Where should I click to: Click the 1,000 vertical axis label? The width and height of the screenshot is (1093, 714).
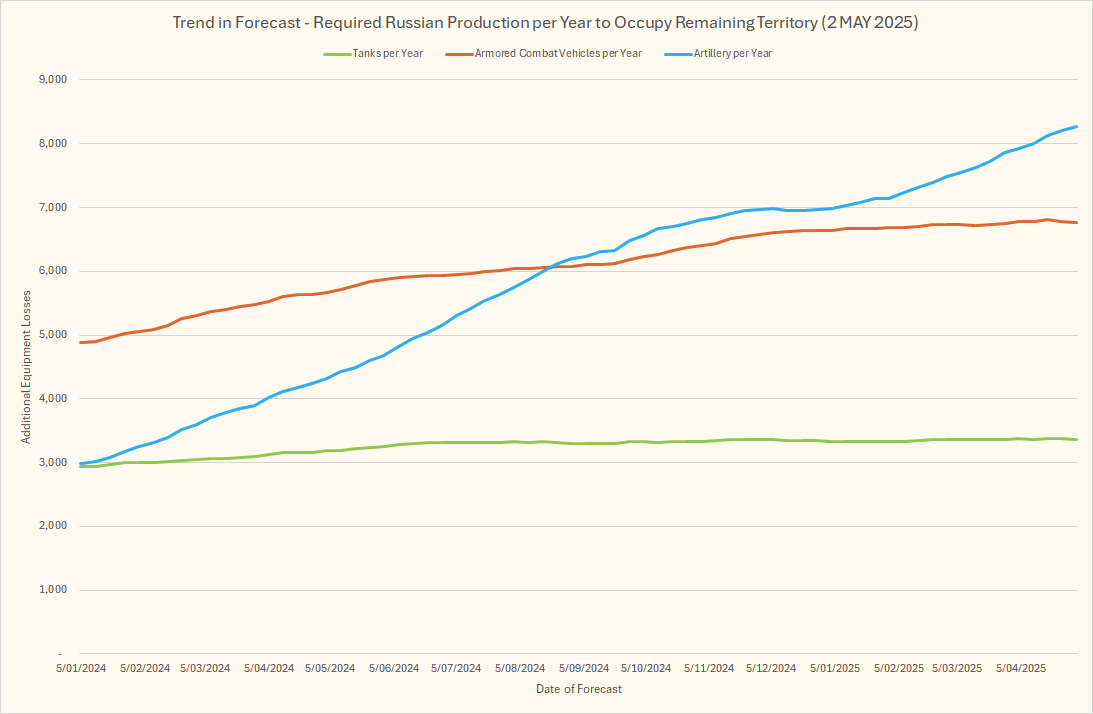(x=50, y=590)
